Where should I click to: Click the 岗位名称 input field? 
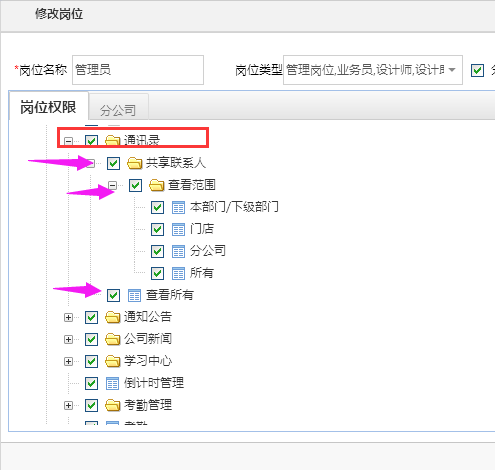coord(138,70)
